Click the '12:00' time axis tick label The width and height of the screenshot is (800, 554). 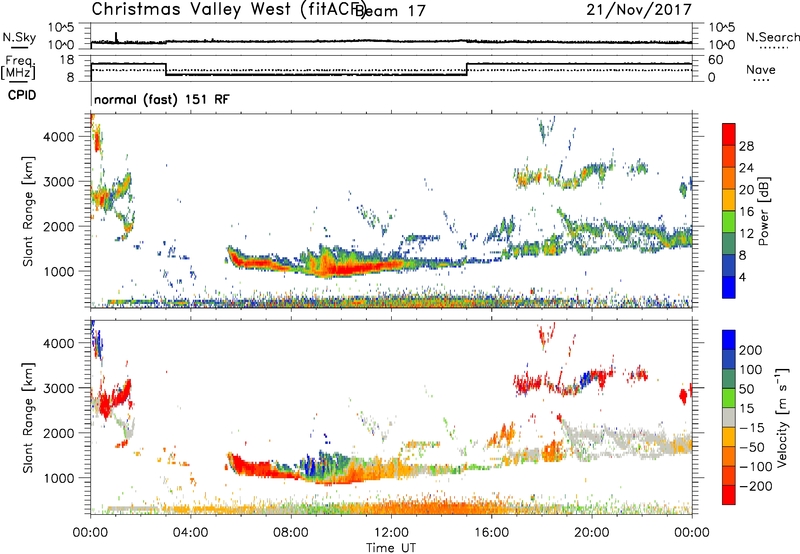[x=391, y=533]
